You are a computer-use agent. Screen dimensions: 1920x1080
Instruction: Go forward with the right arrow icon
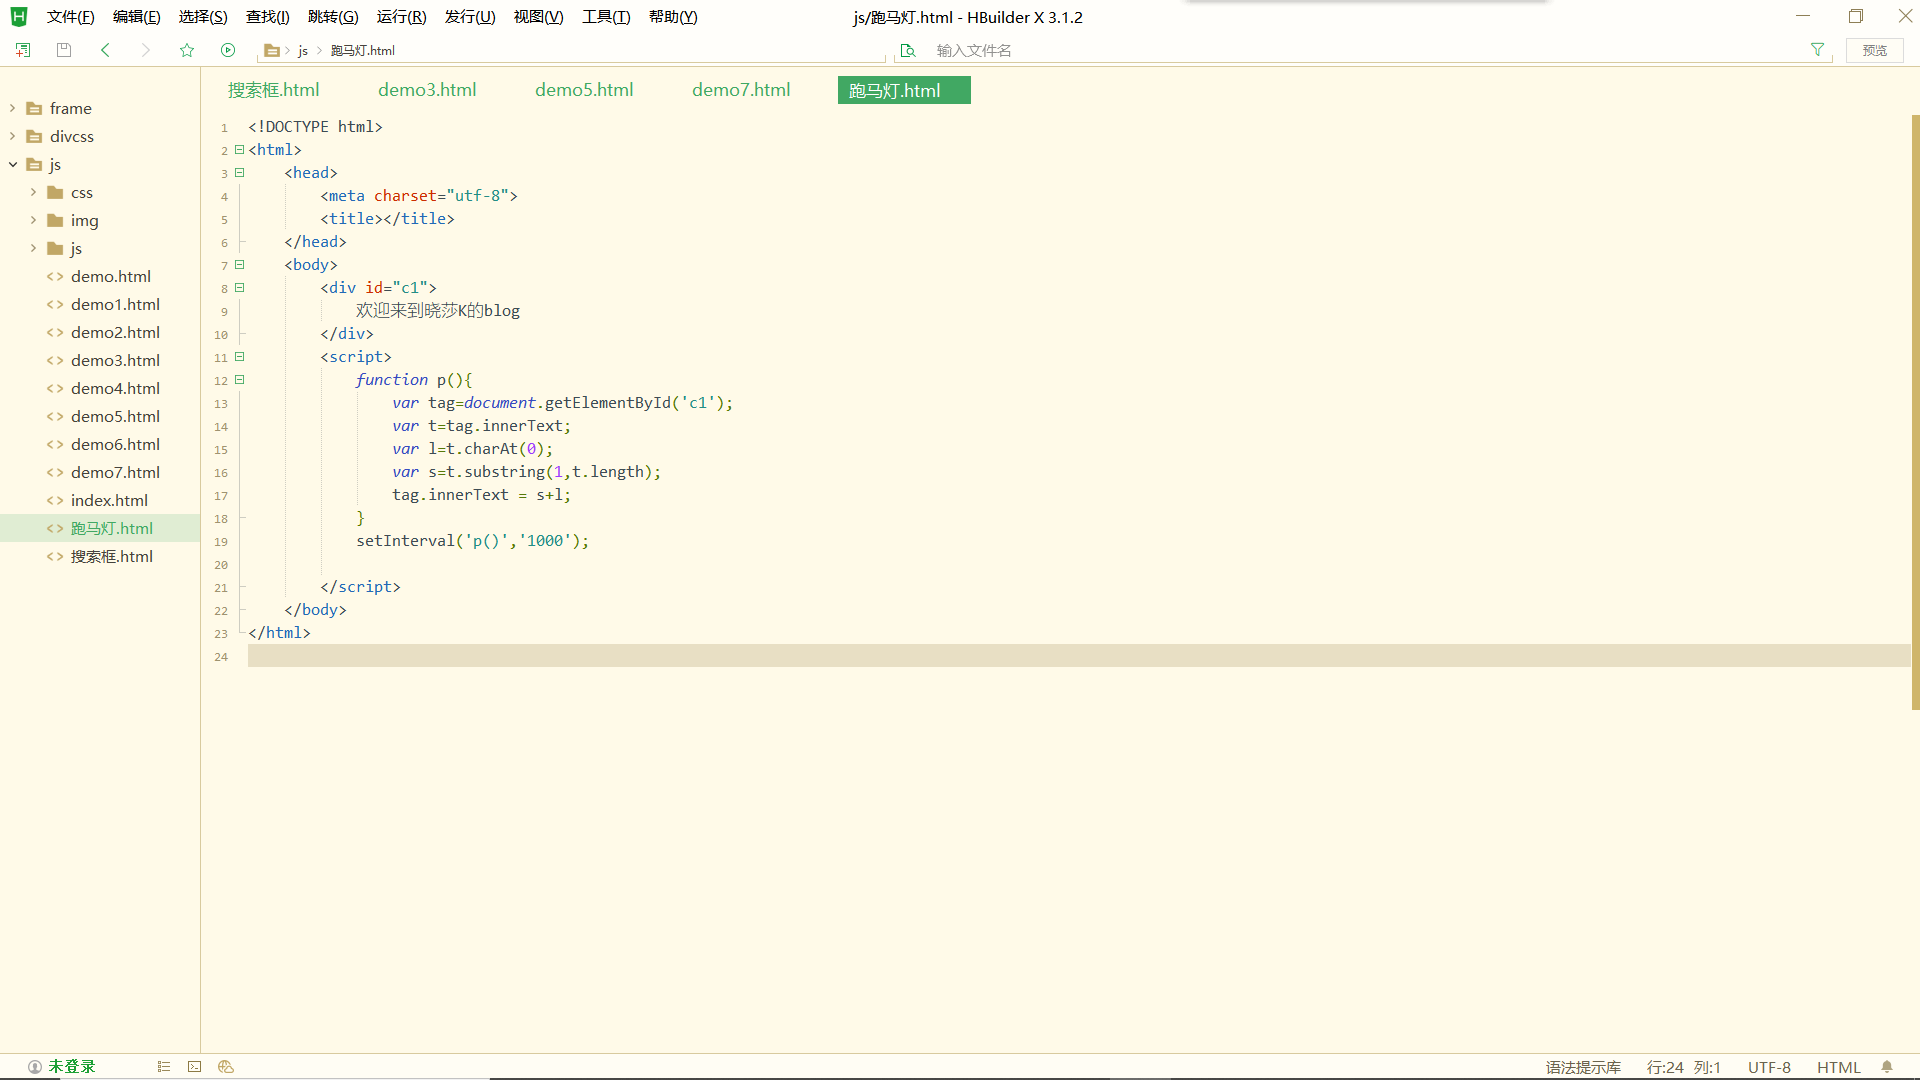(146, 50)
